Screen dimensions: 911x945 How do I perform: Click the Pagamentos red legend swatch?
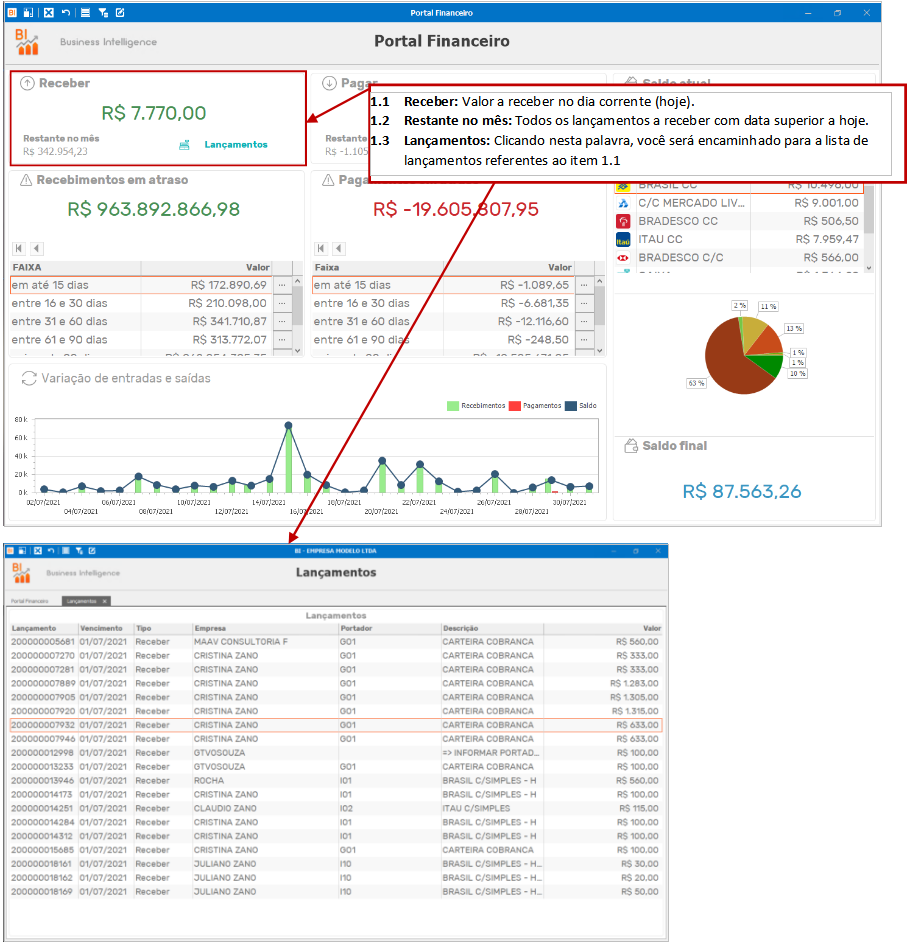[515, 406]
